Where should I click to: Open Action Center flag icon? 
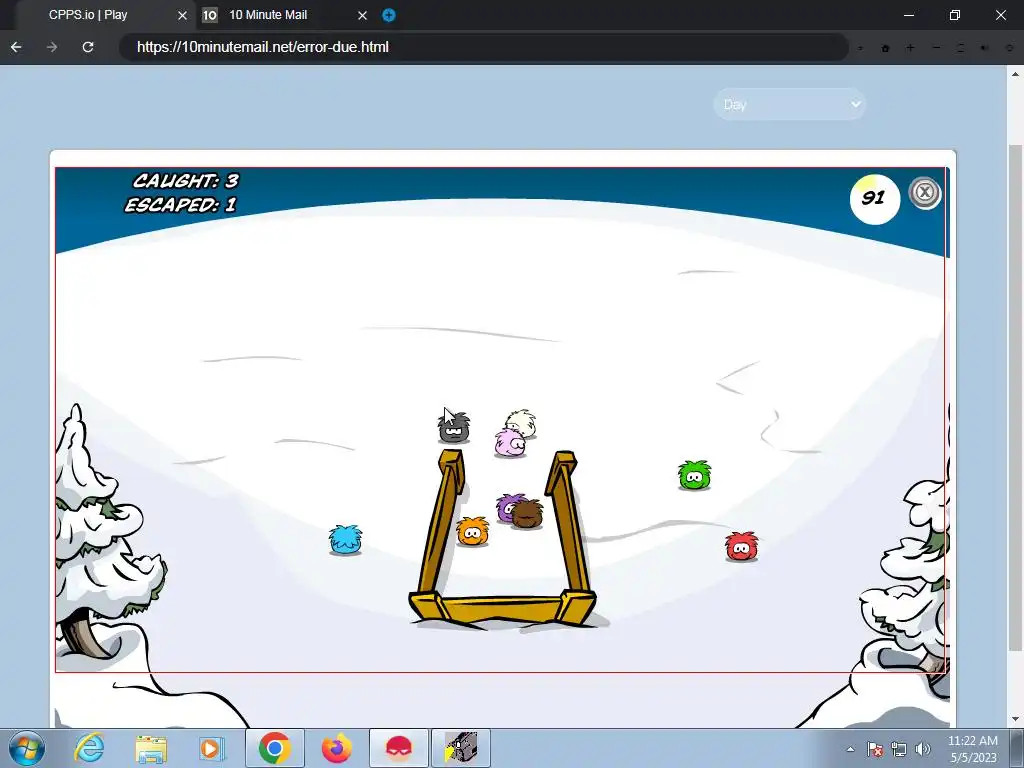point(874,749)
